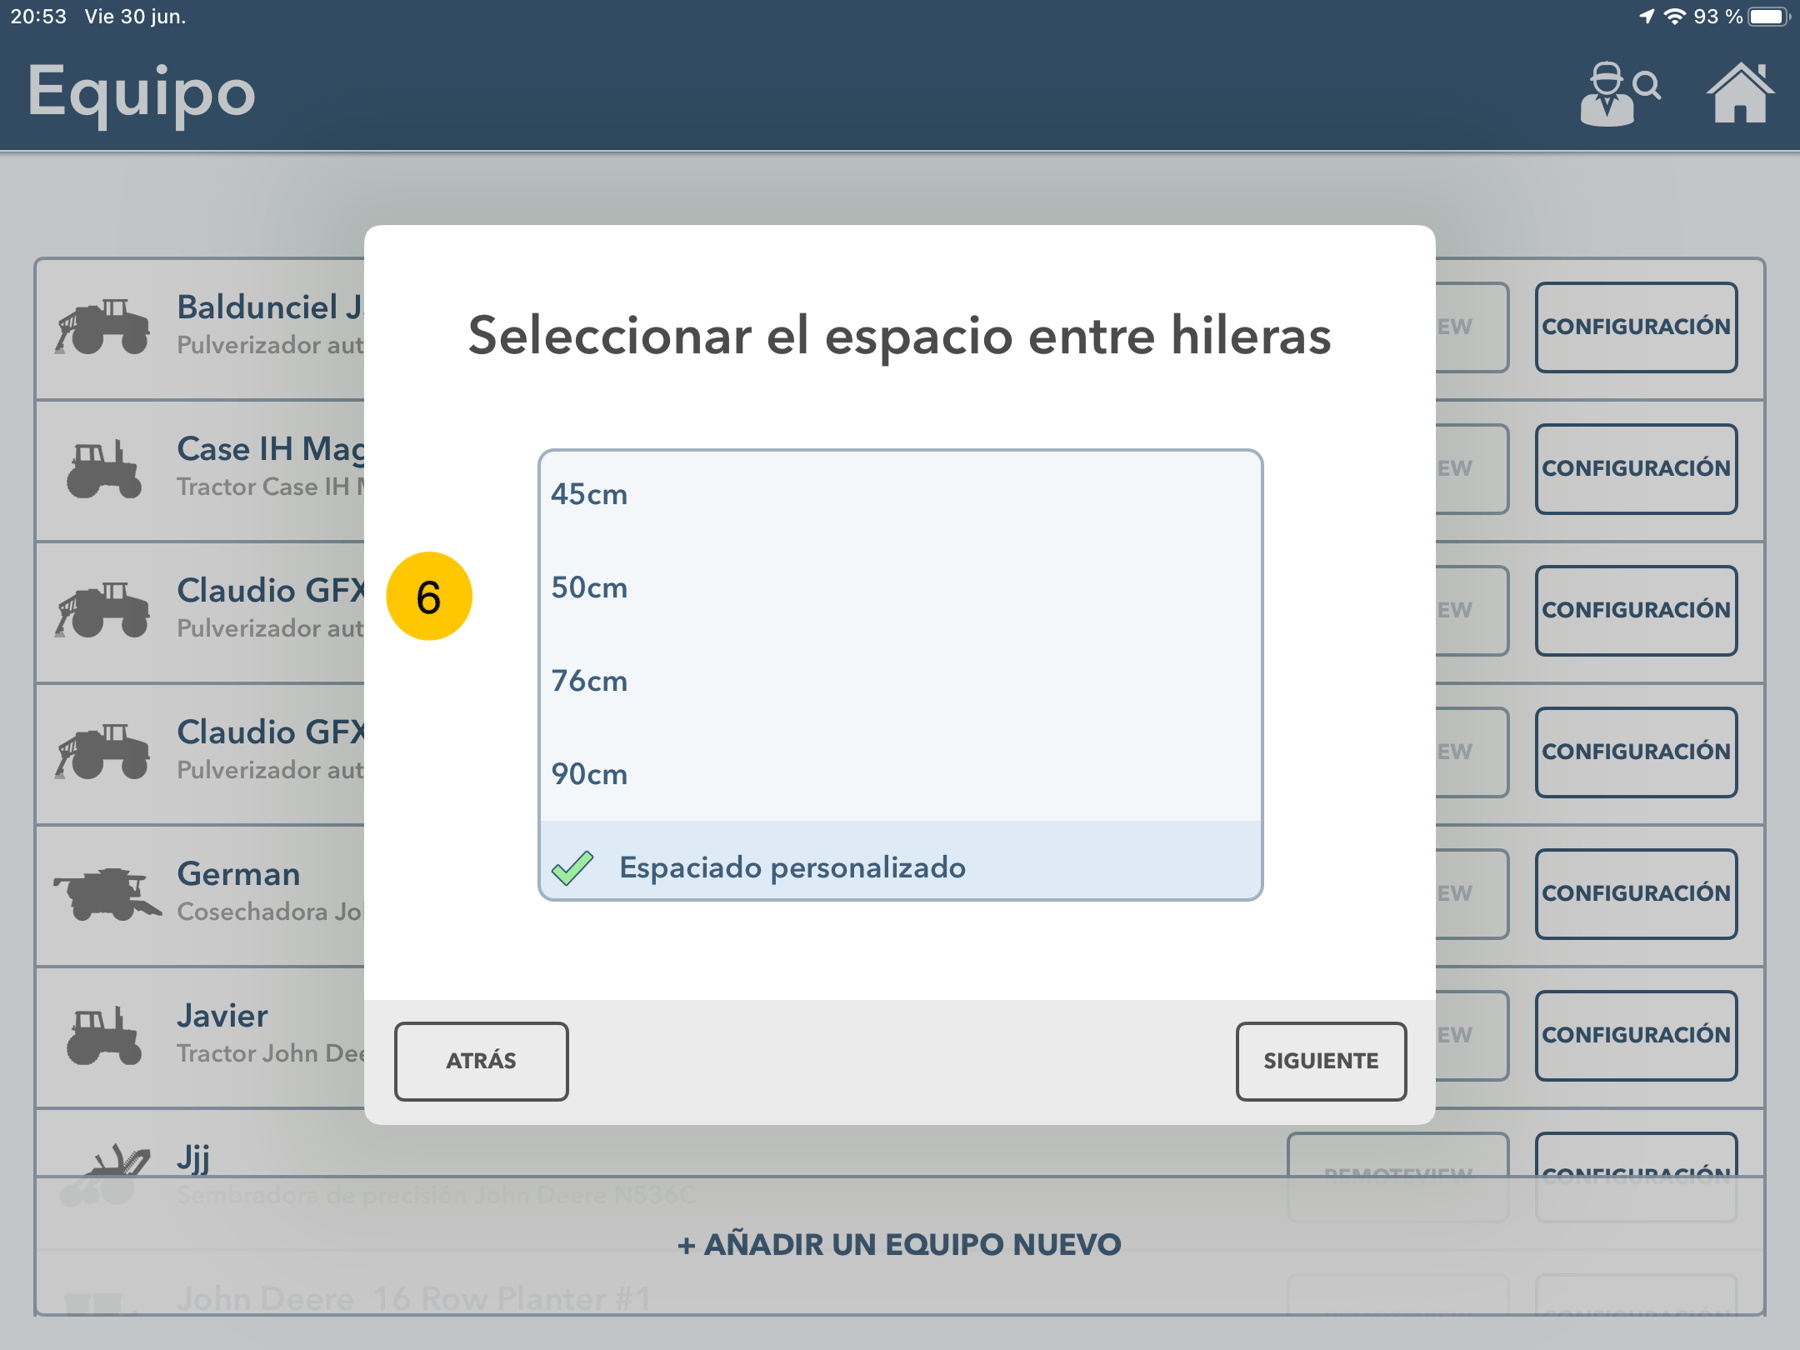Screen dimensions: 1800x1350
Task: Click the sprayer icon beside Claudio GFX
Action: click(105, 608)
